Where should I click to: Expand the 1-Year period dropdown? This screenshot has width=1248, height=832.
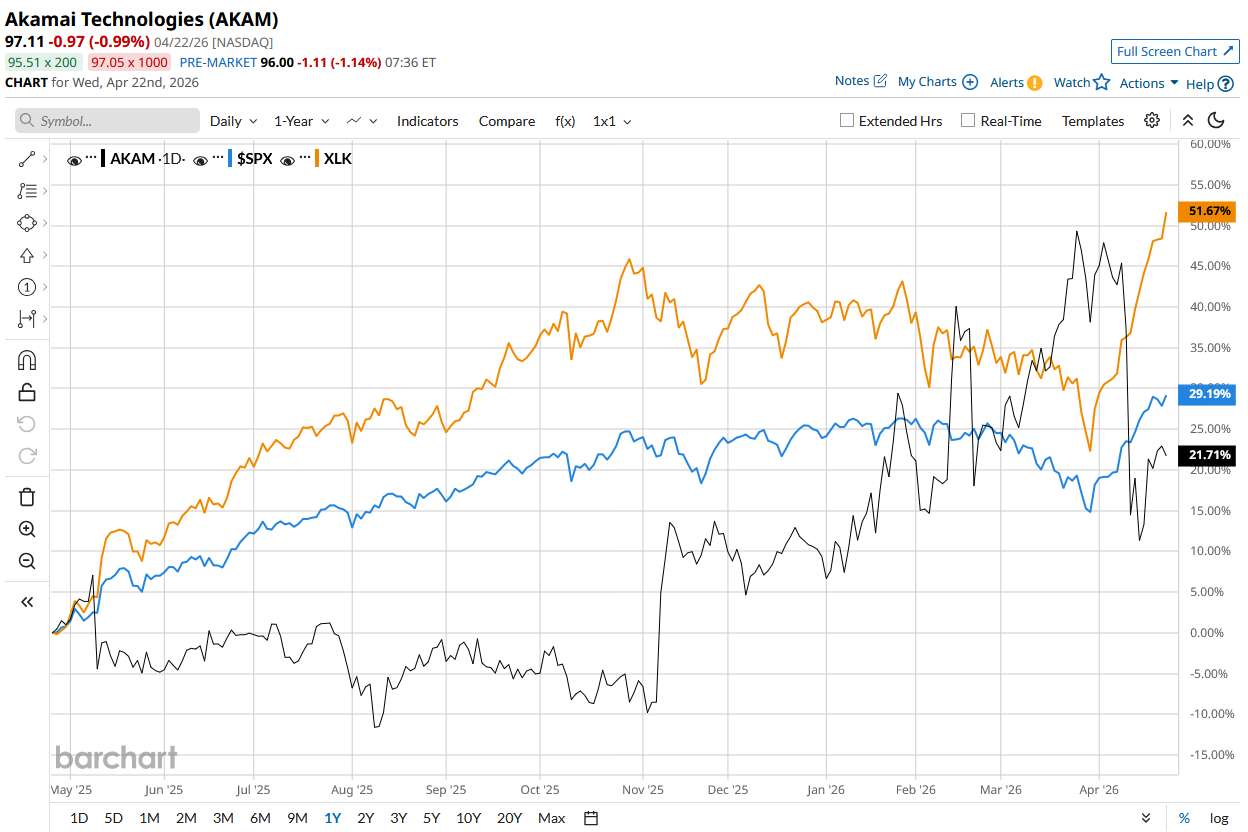pos(301,121)
